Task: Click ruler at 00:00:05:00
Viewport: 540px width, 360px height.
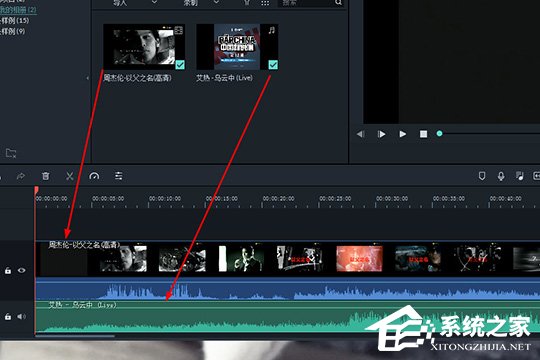Action: pyautogui.click(x=108, y=199)
